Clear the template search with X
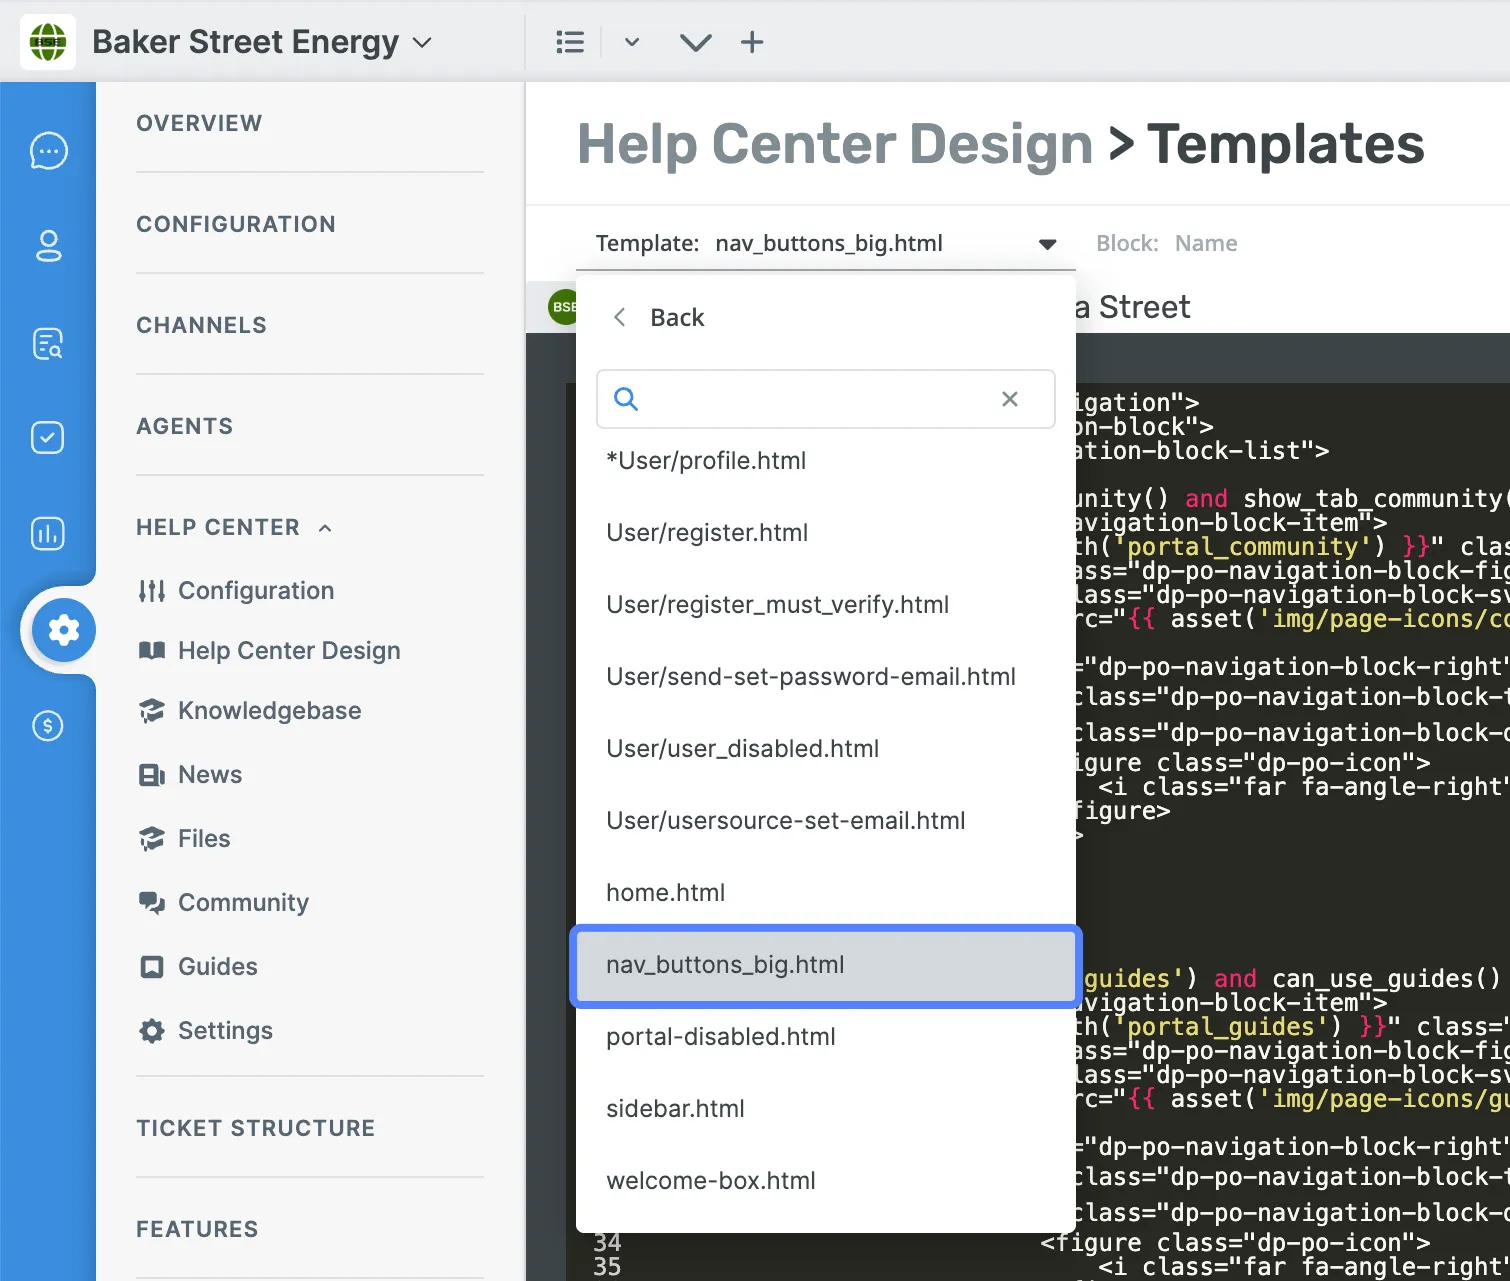 pos(1010,399)
